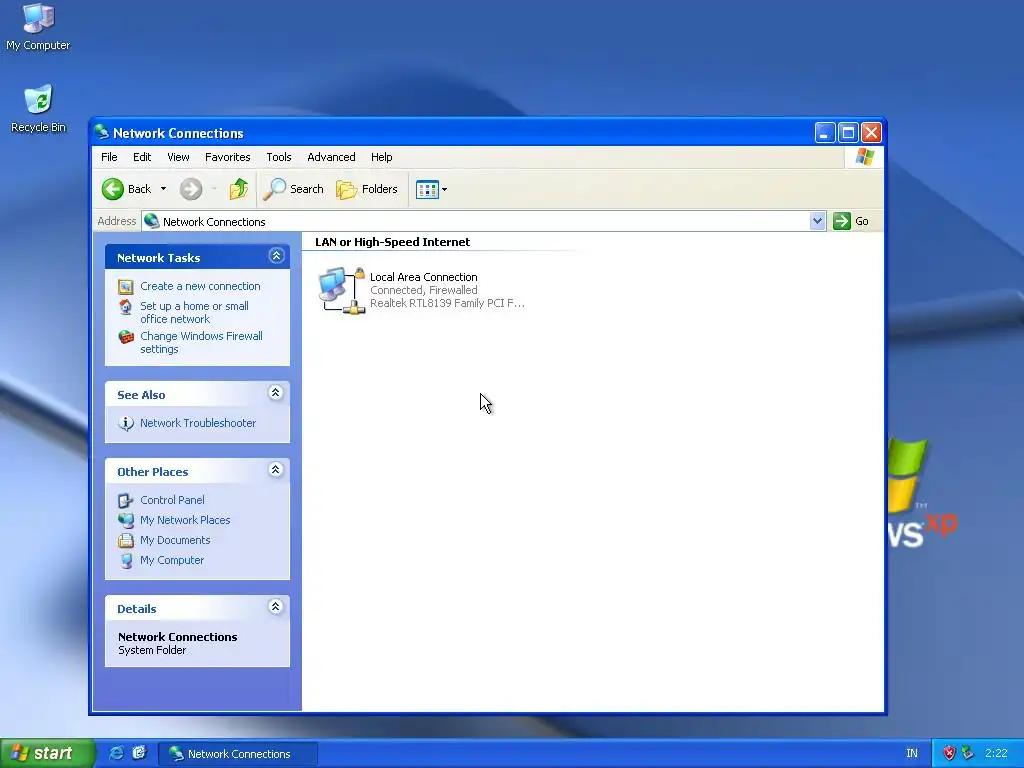This screenshot has width=1024, height=768.
Task: Go to My Network Places link
Action: point(185,520)
